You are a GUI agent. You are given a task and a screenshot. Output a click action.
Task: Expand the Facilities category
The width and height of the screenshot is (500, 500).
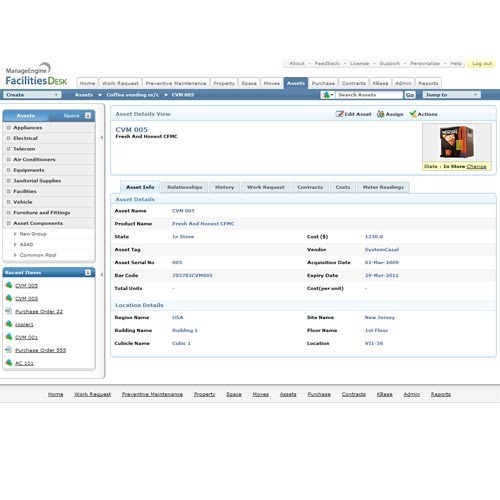tap(9, 191)
